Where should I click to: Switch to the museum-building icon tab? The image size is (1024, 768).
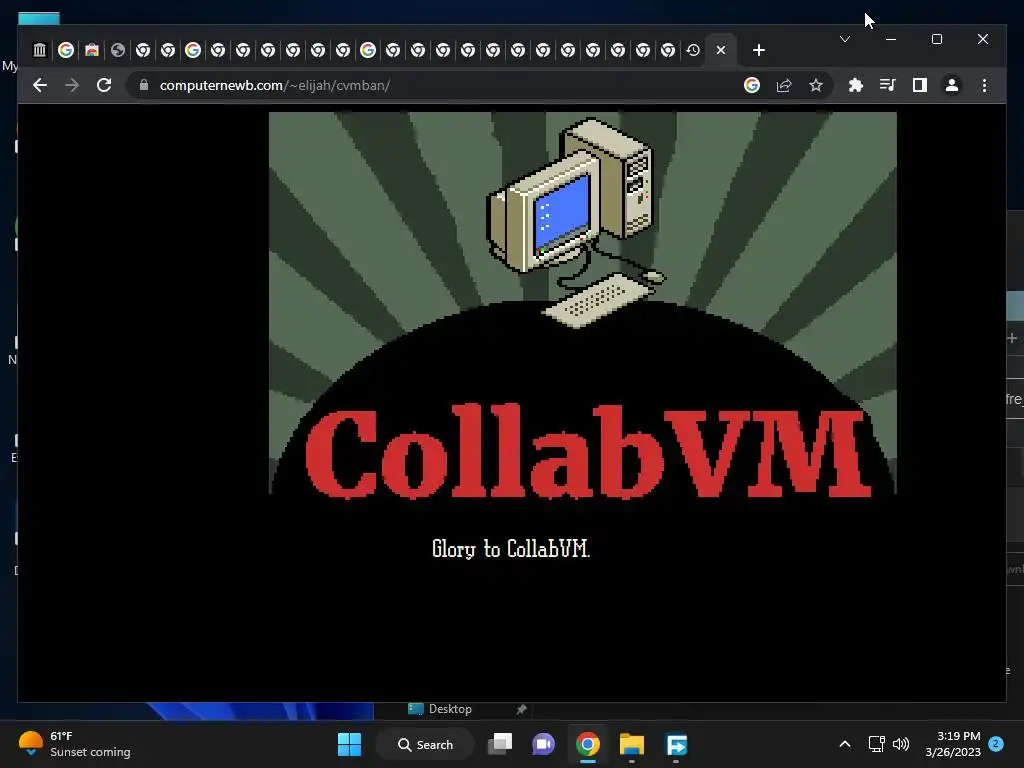(40, 50)
